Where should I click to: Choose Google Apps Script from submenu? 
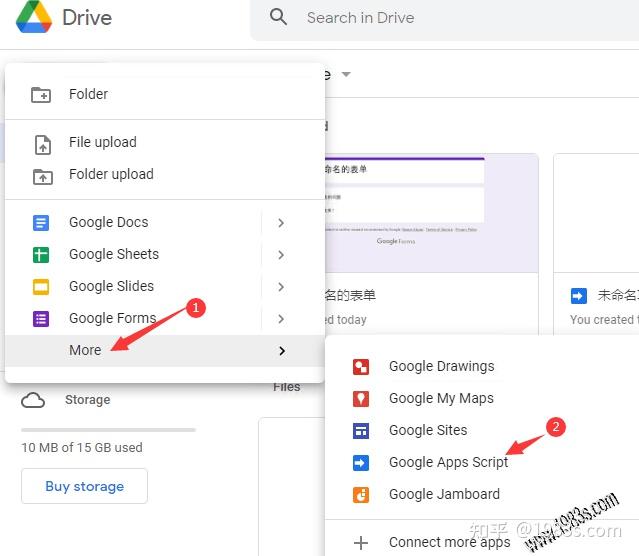click(482, 462)
